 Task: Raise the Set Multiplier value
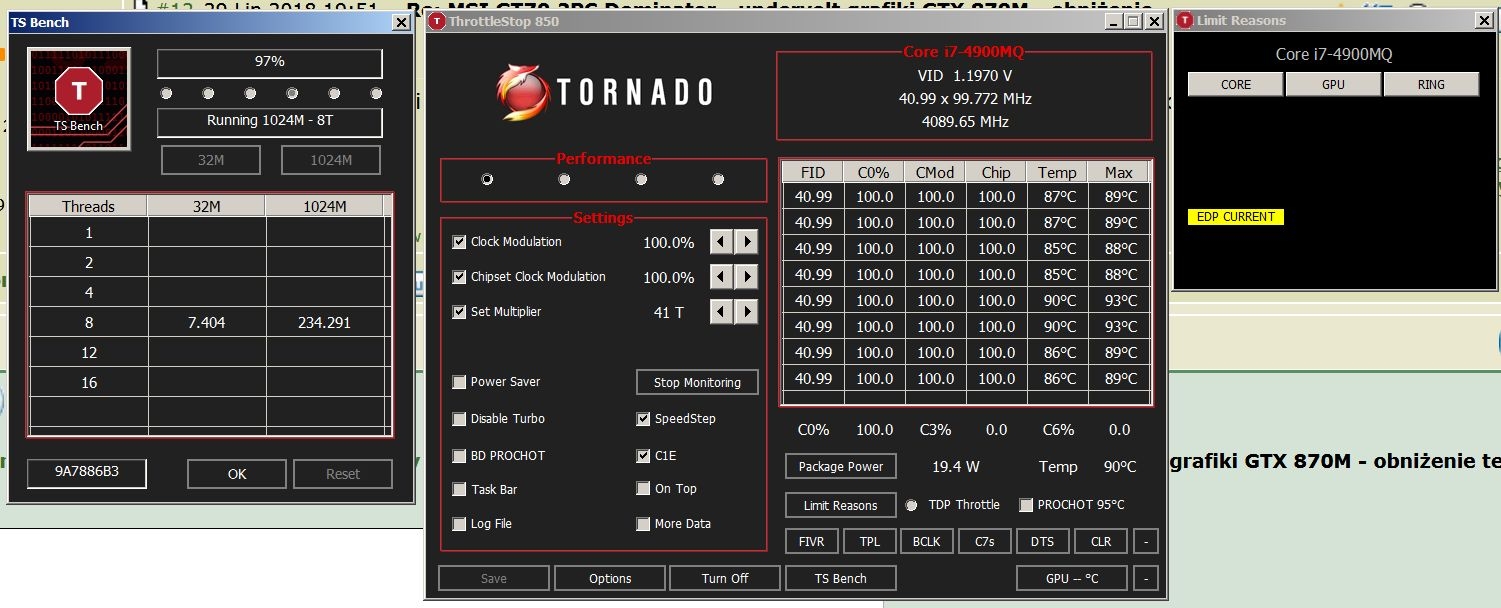point(746,312)
